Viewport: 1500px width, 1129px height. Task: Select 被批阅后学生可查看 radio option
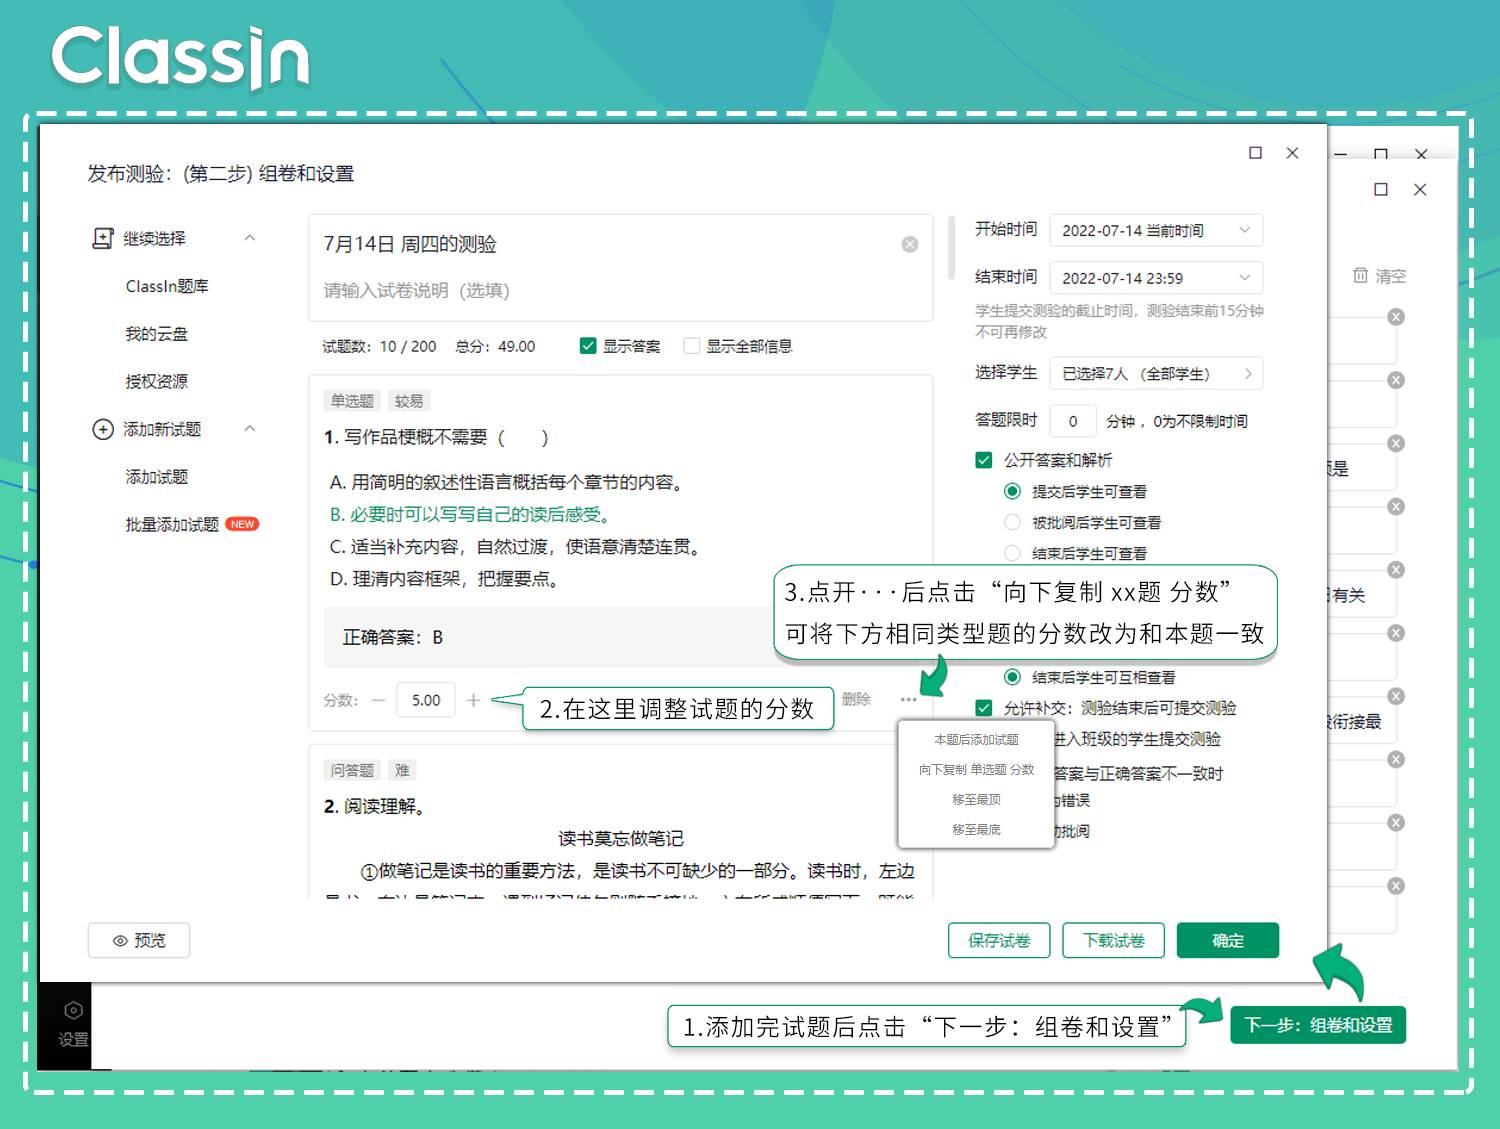1012,522
